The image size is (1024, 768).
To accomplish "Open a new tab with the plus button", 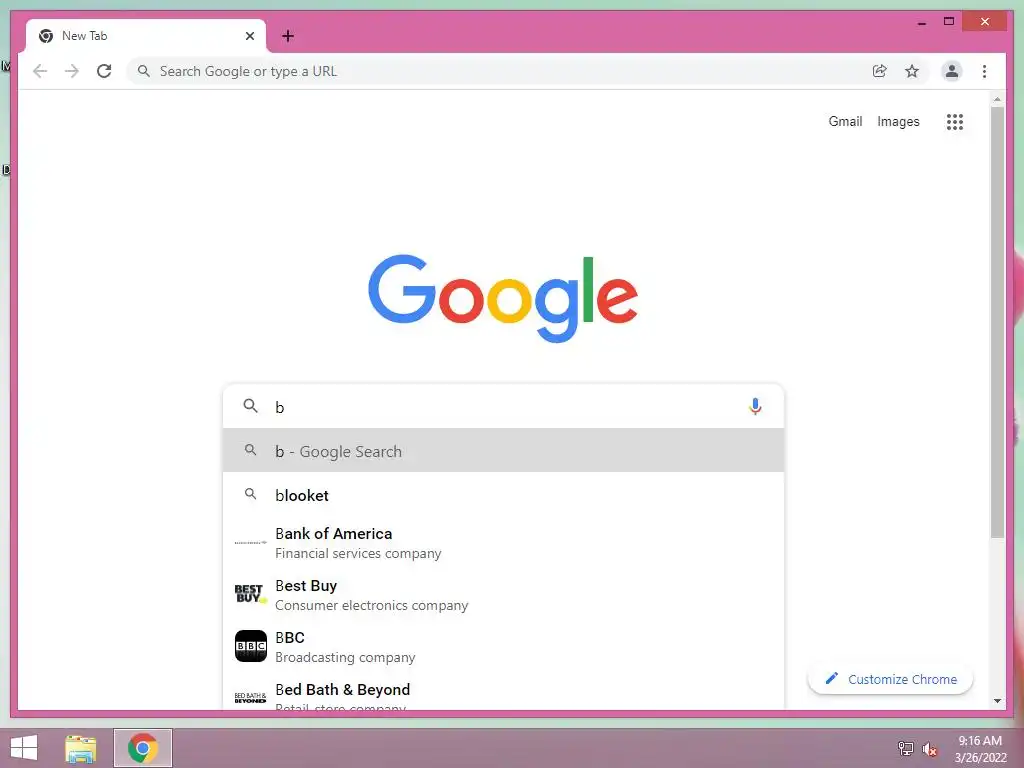I will click(288, 36).
